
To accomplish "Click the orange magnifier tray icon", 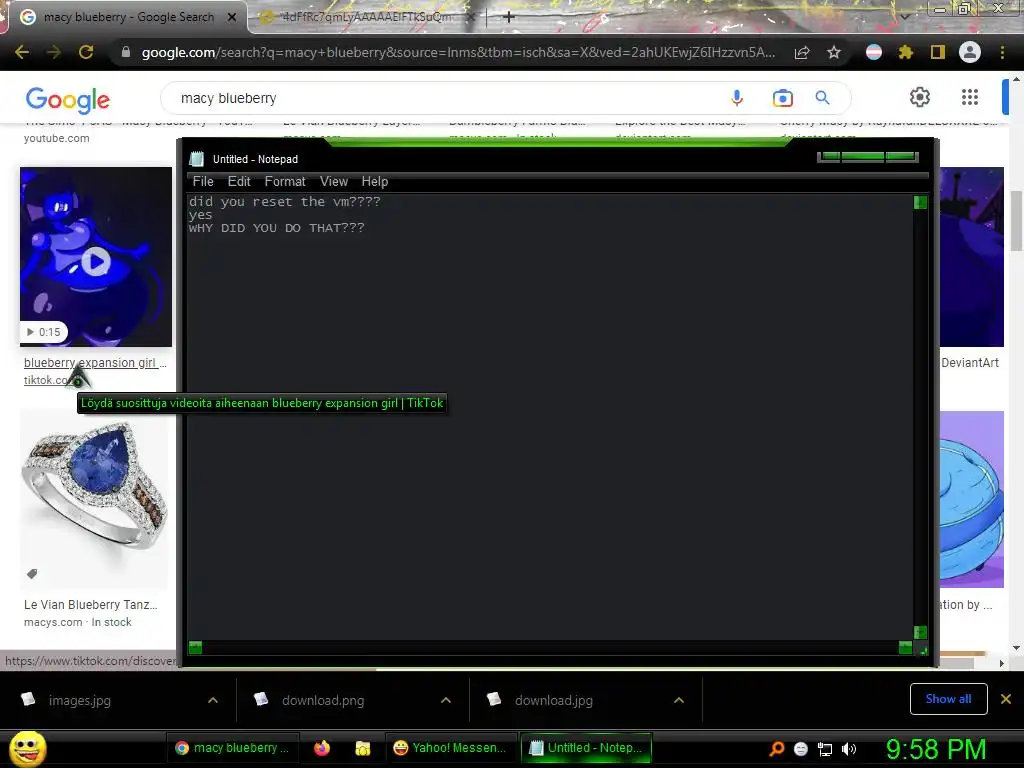I will coord(776,748).
